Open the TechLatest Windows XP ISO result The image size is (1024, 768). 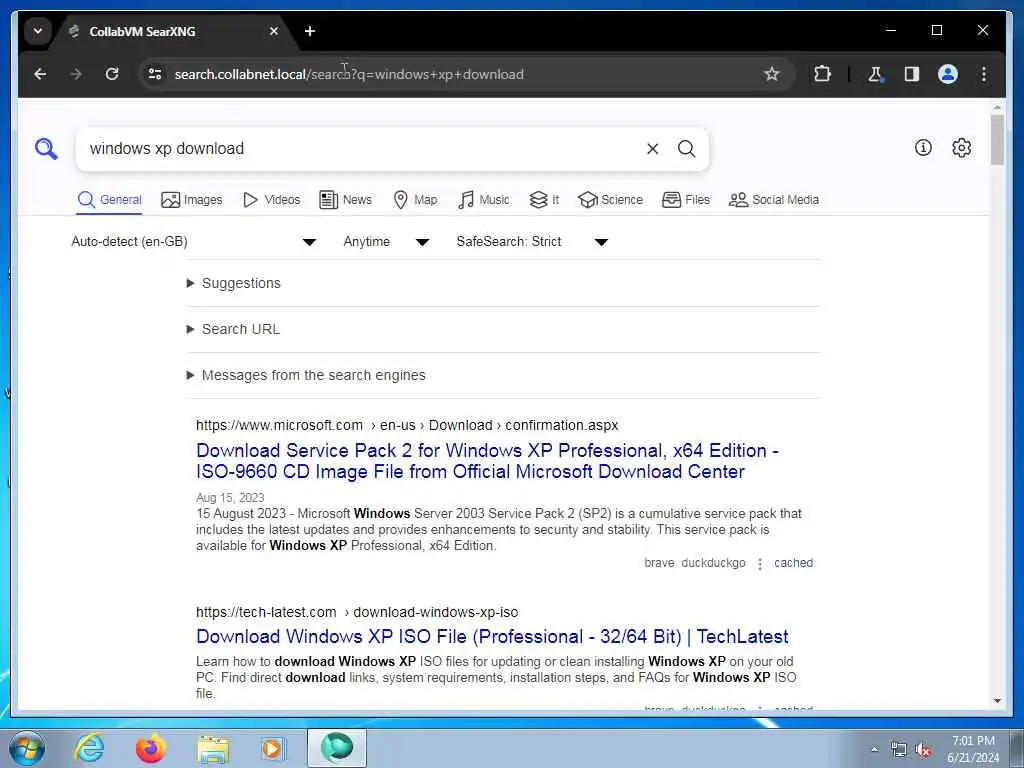pos(492,637)
